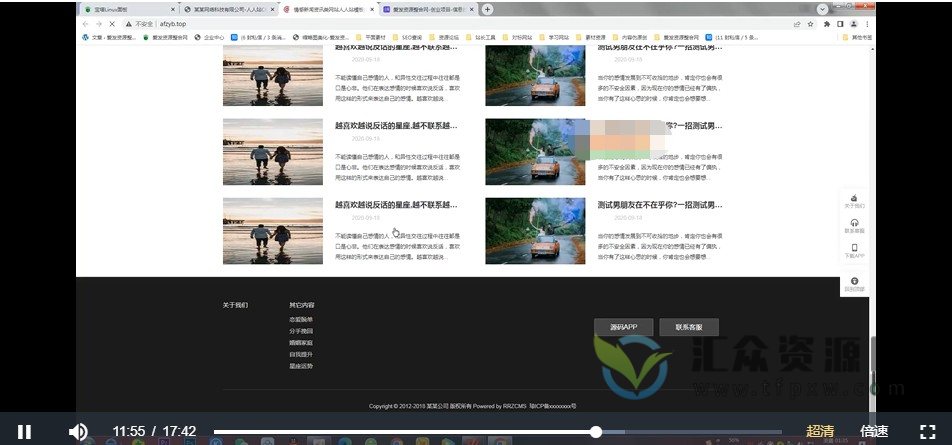Image resolution: width=952 pixels, height=445 pixels.
Task: Bookmark this page with the star
Action: point(810,24)
